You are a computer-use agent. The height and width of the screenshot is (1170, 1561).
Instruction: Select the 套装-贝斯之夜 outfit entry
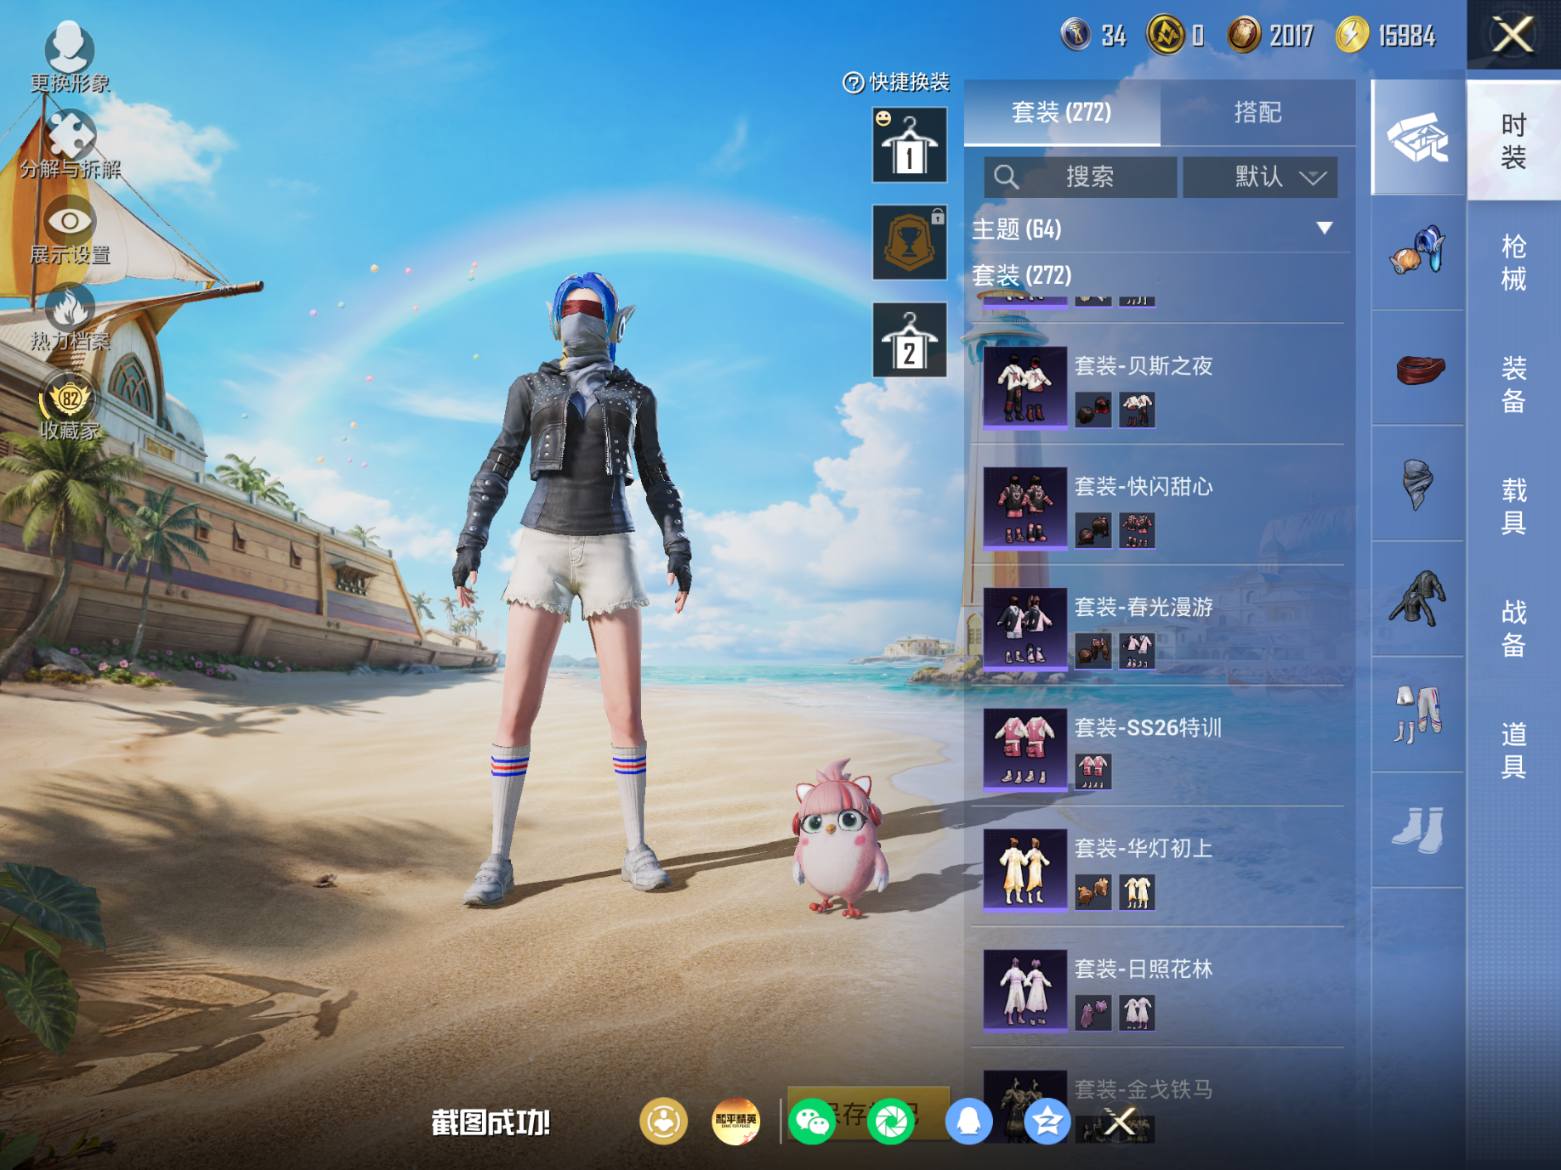tap(1160, 386)
